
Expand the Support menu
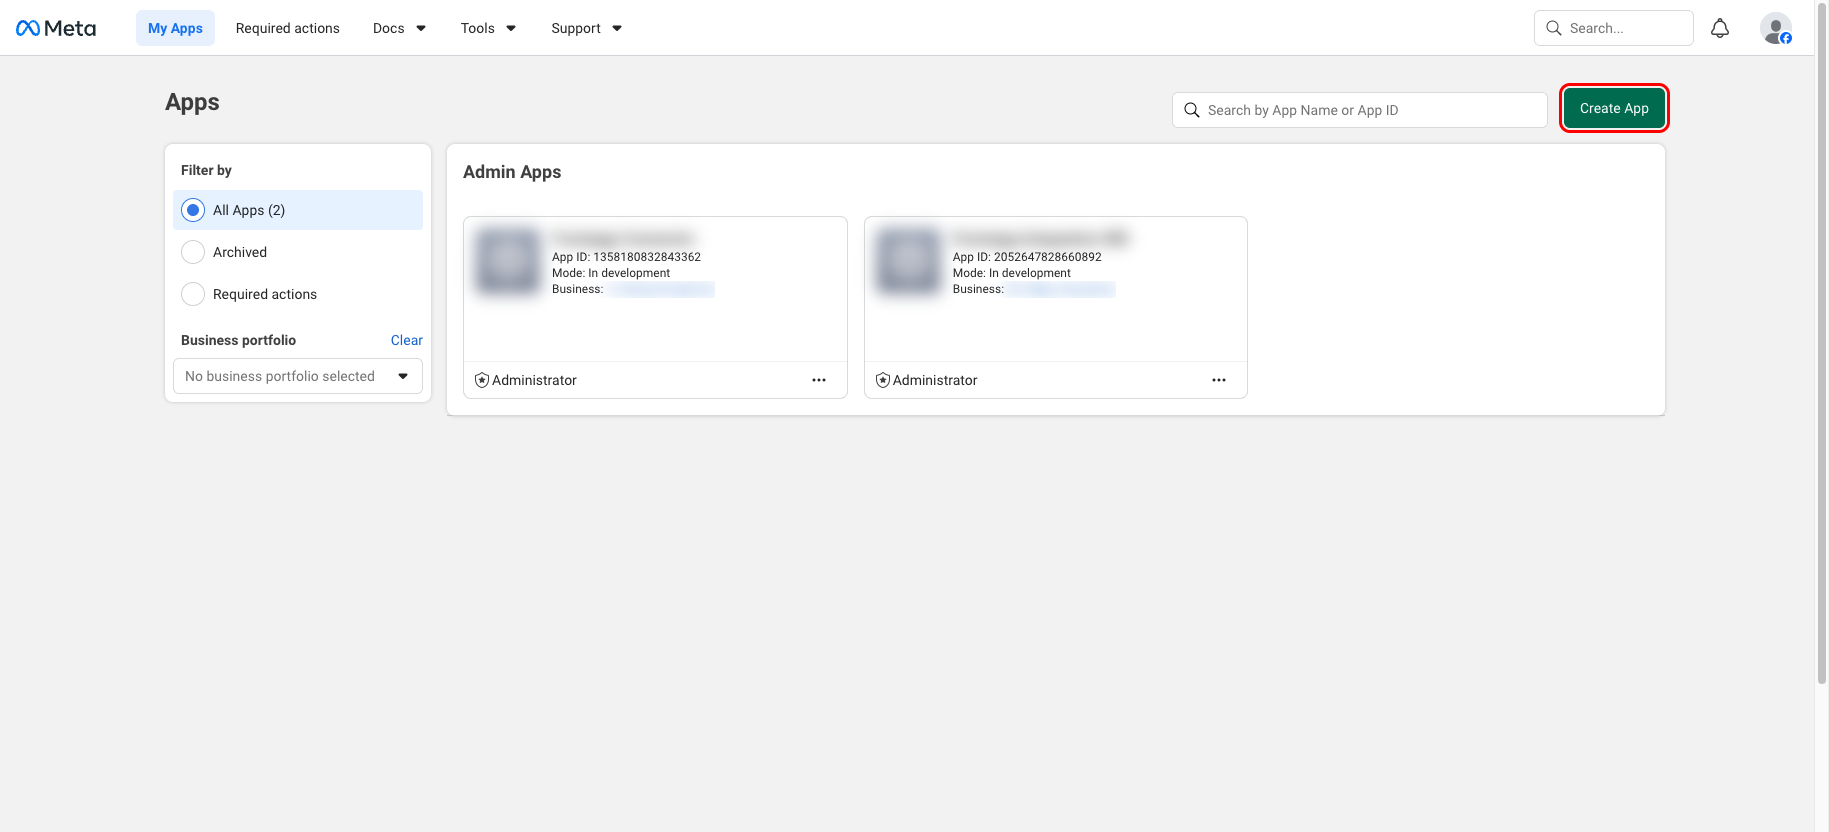(586, 28)
